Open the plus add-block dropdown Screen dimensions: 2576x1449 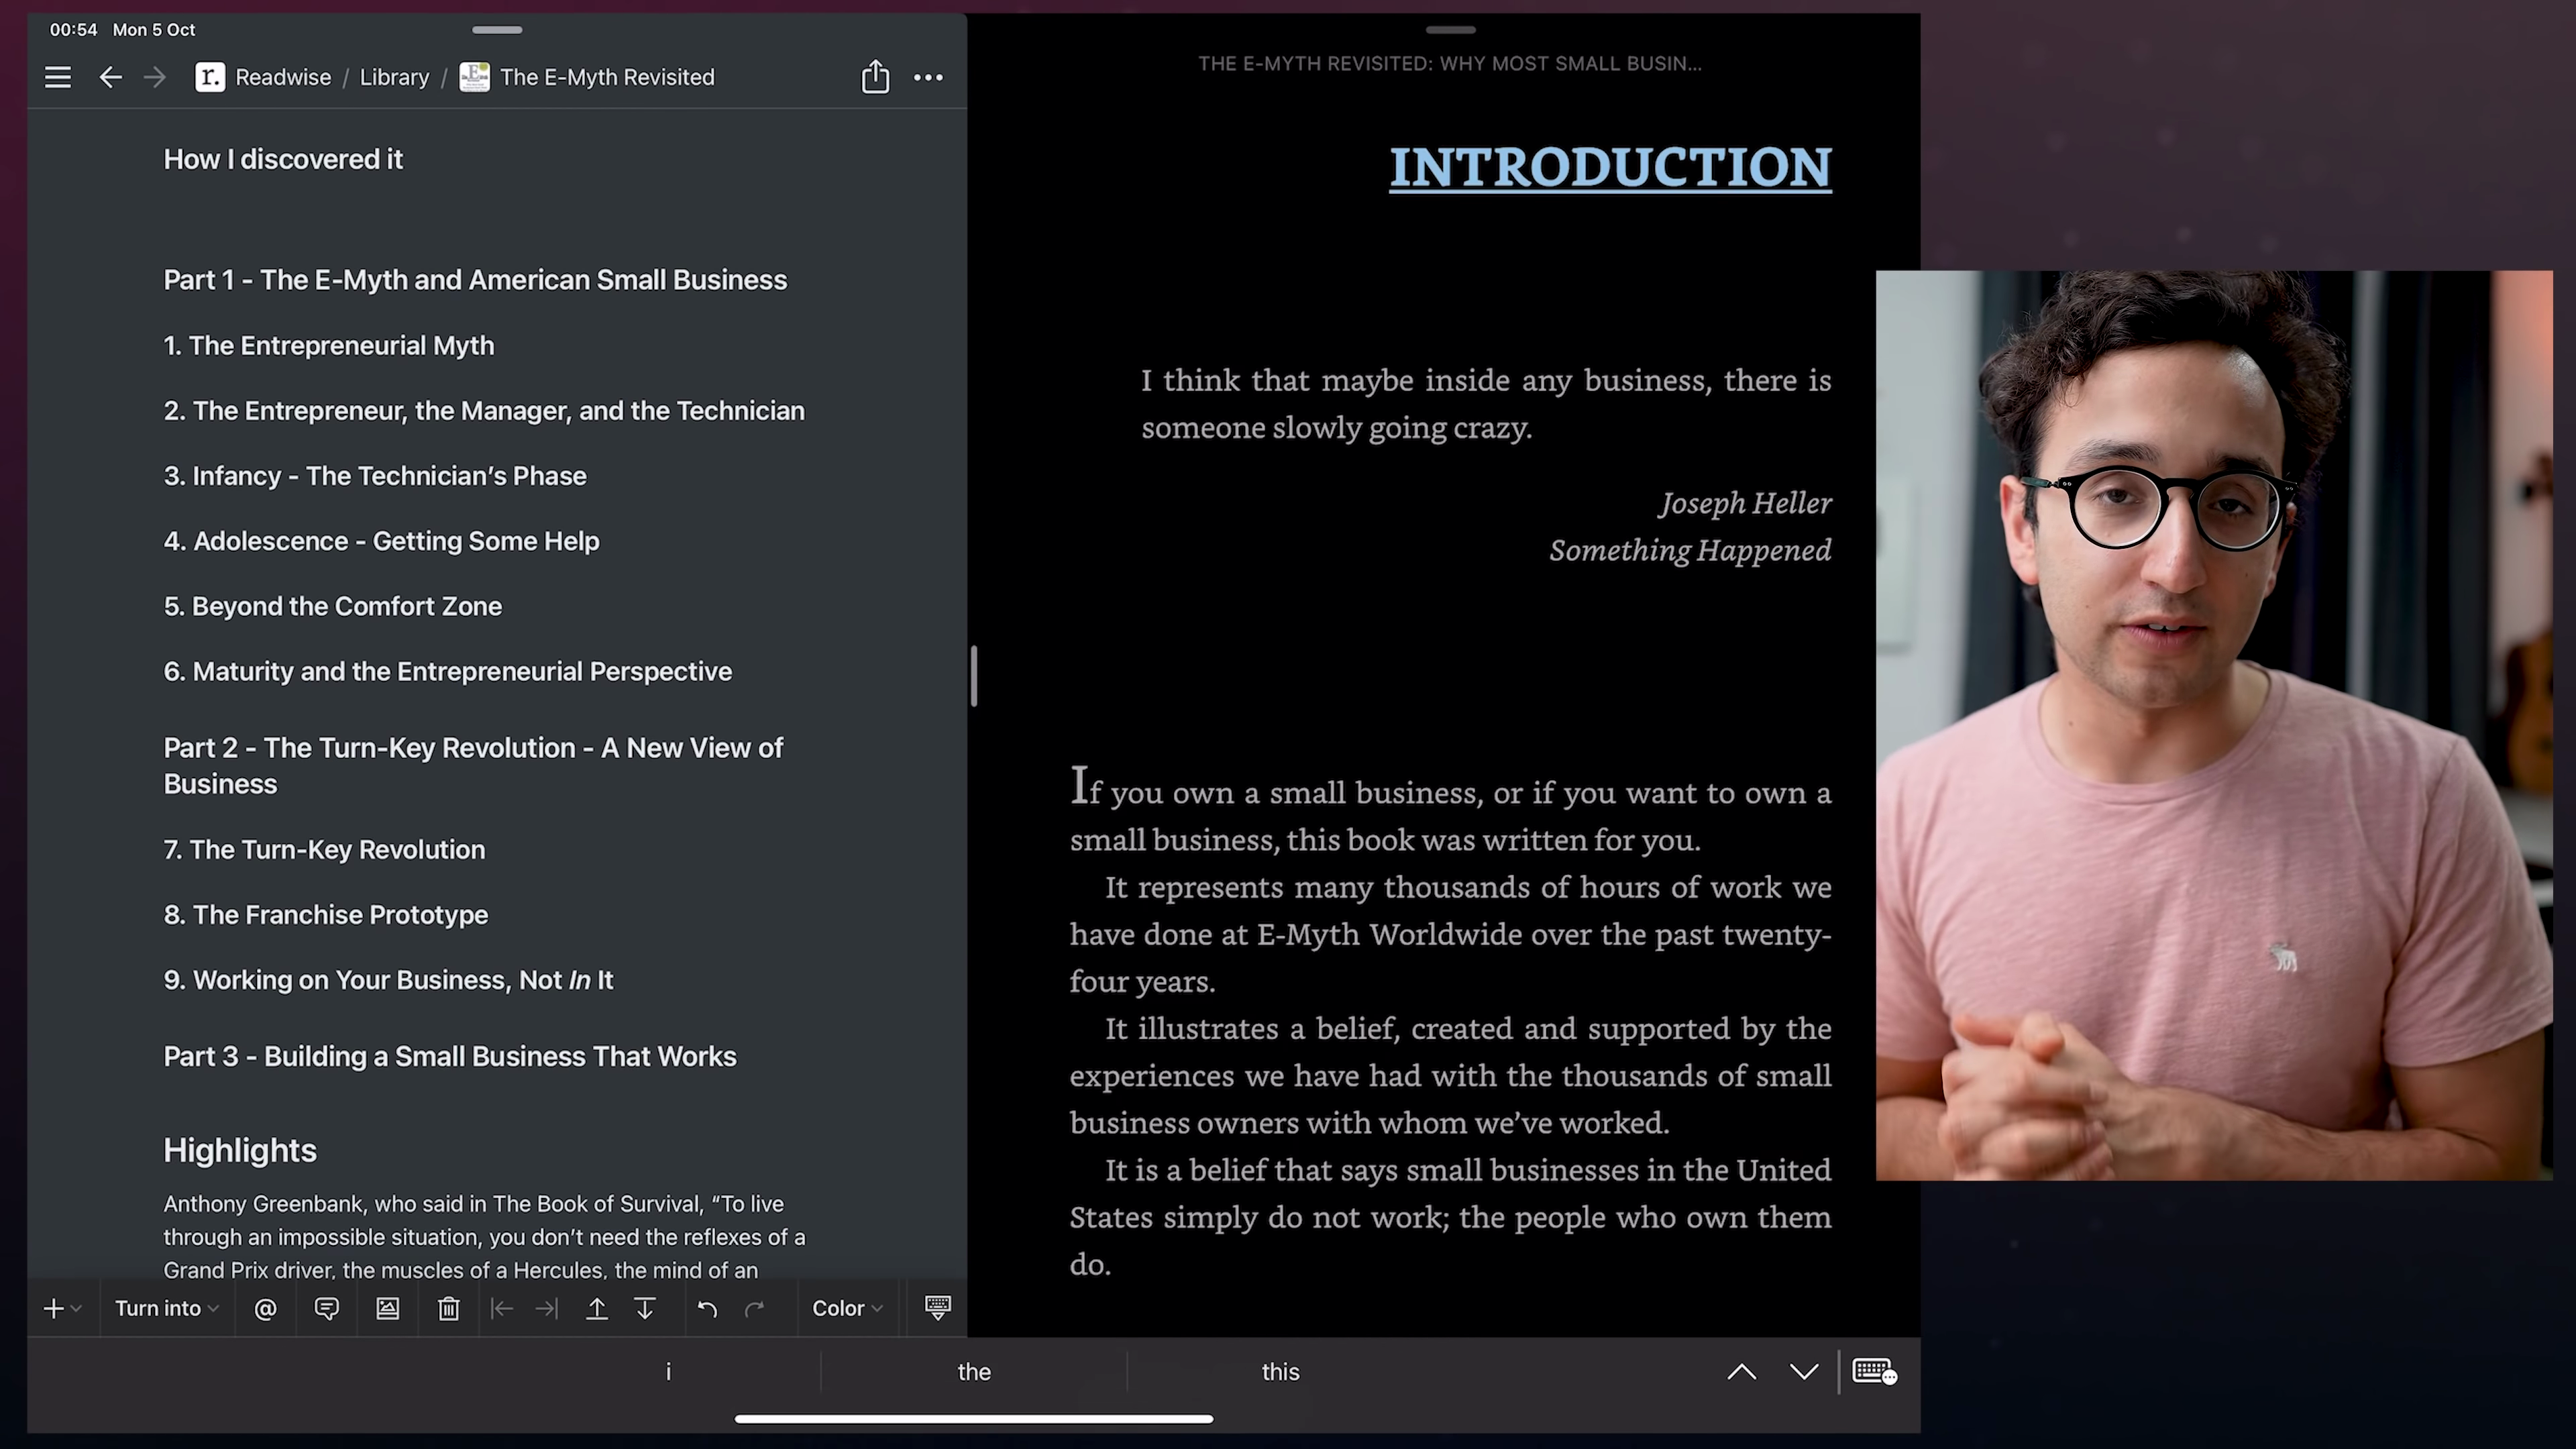coord(62,1308)
